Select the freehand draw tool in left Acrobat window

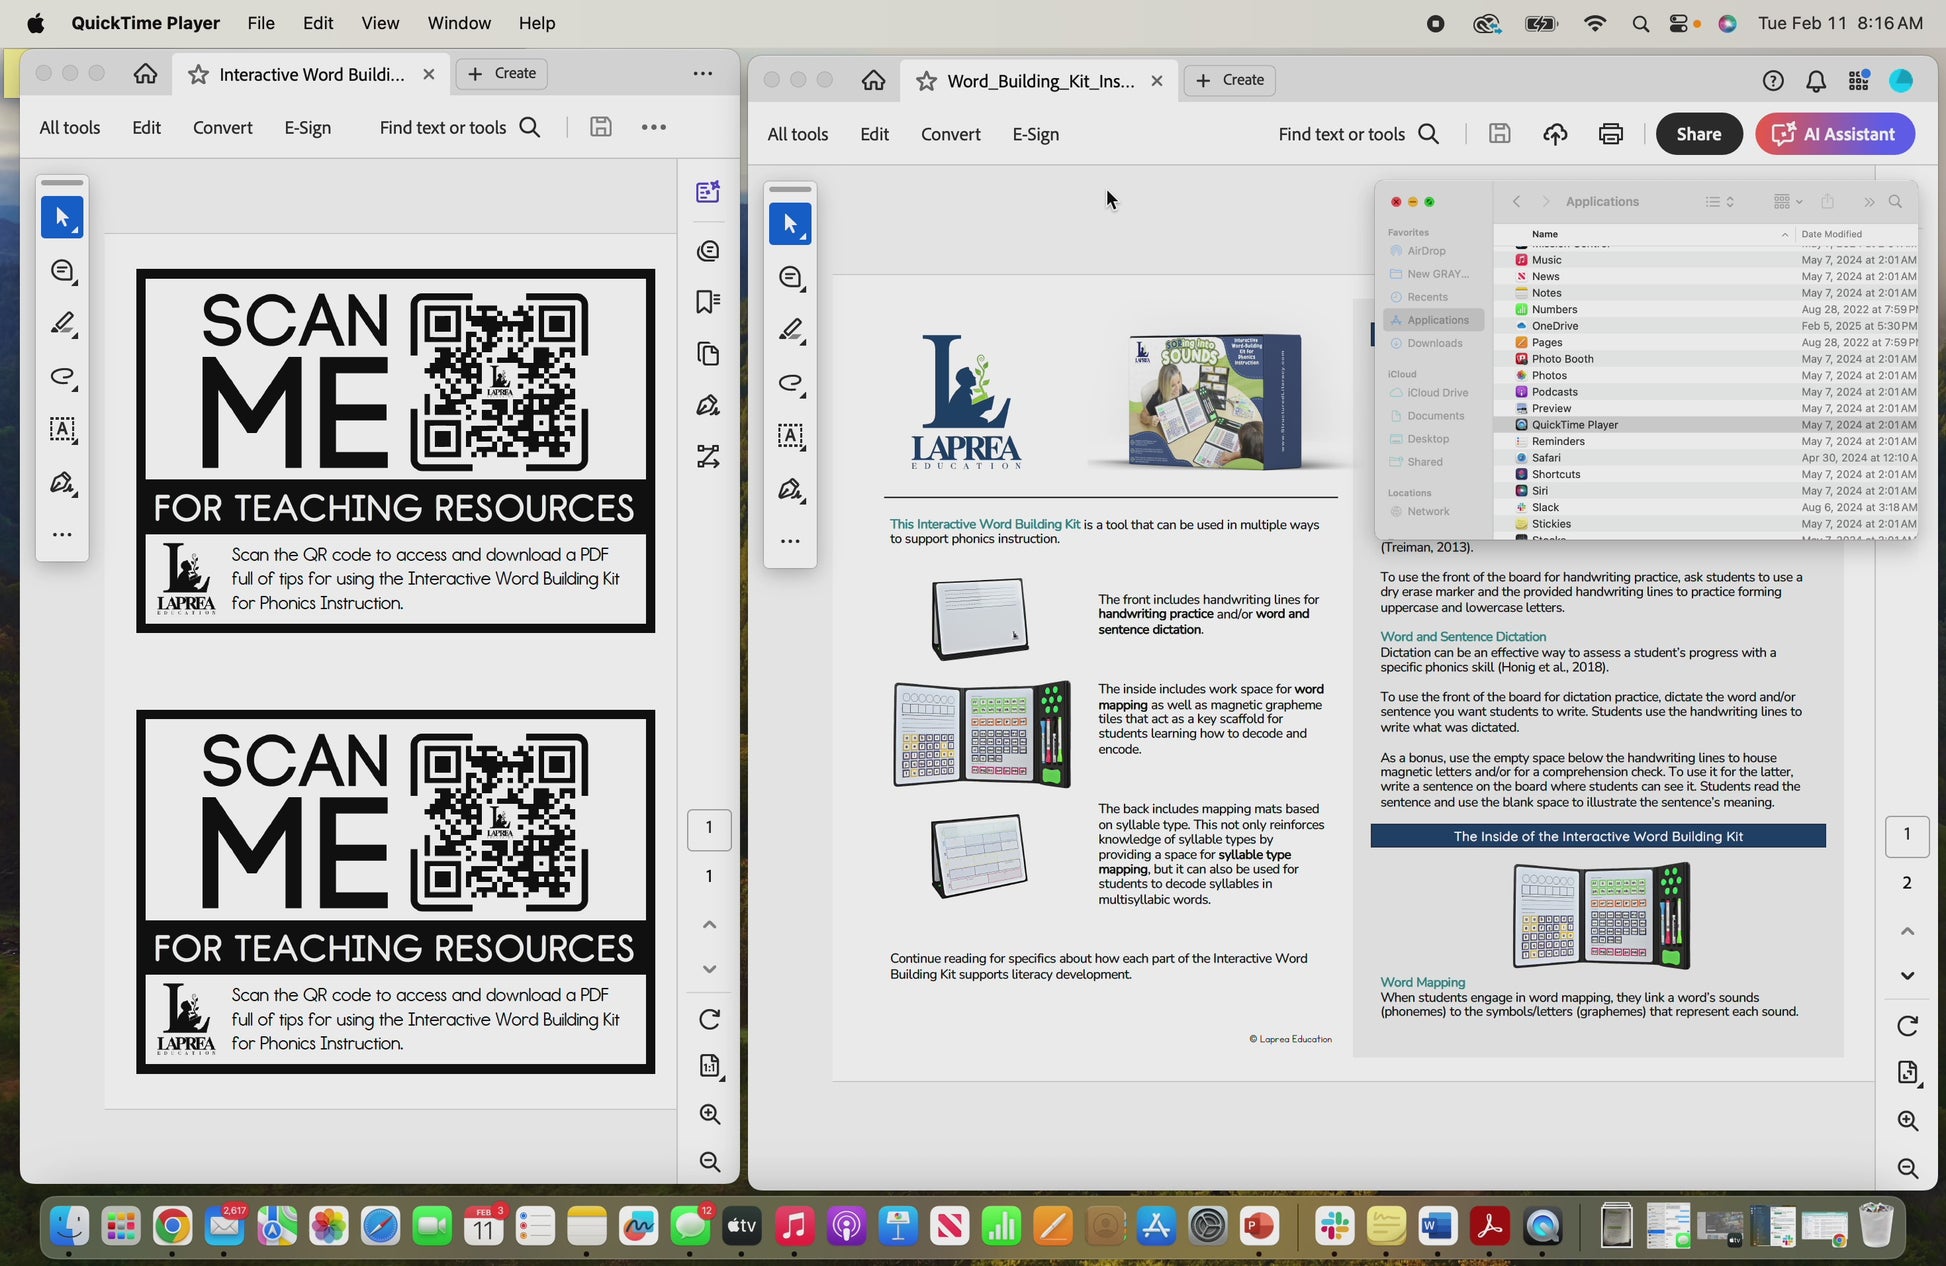[x=62, y=377]
